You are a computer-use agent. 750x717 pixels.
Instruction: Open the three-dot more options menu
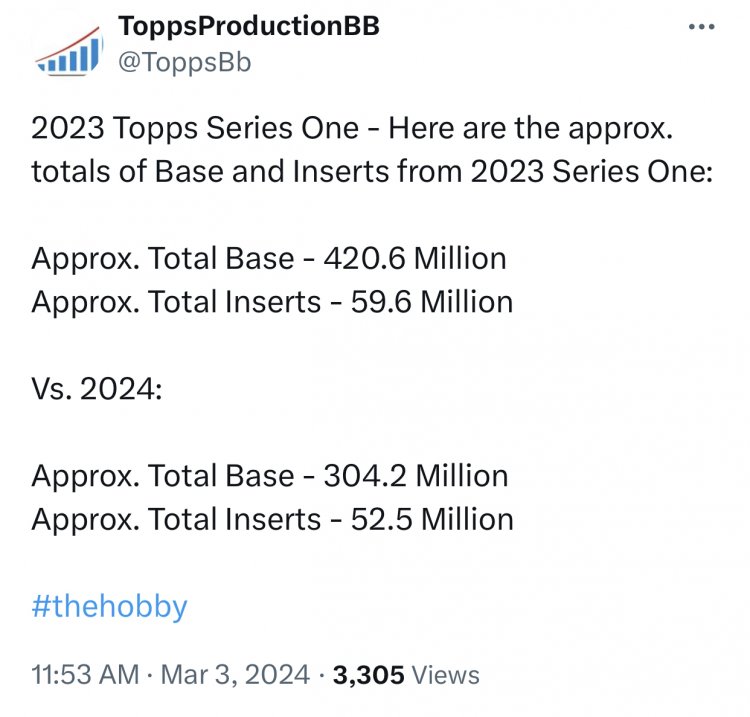(x=702, y=27)
